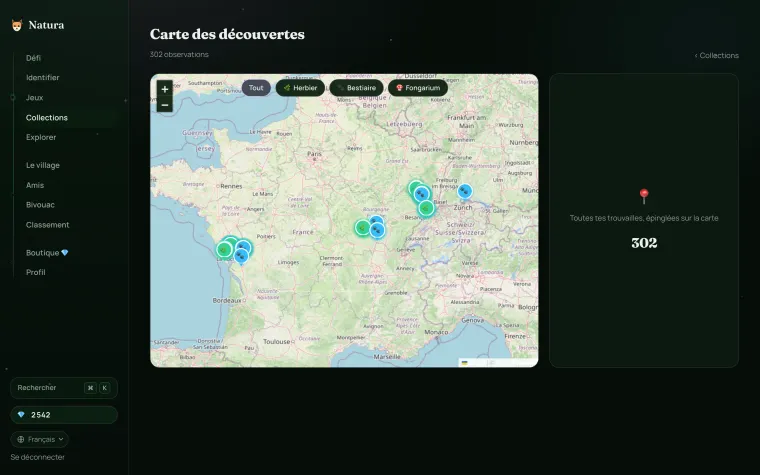Image resolution: width=760 pixels, height=475 pixels.
Task: Click the Paris label on the map
Action: pyautogui.click(x=314, y=154)
